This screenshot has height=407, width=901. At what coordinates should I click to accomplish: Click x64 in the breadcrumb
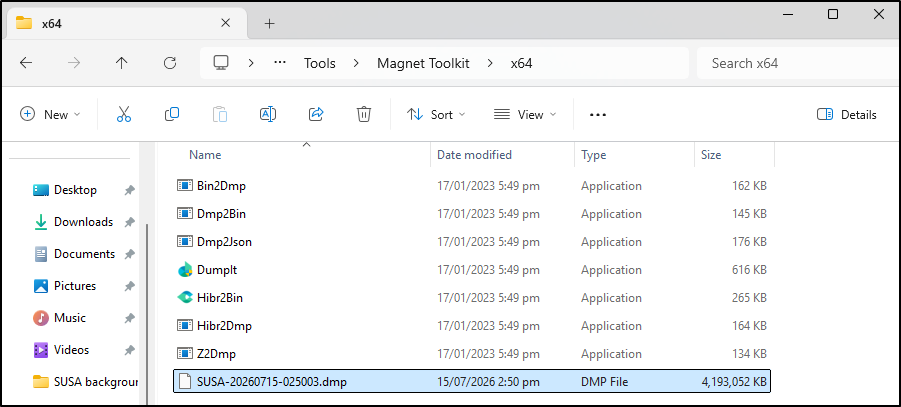pos(522,63)
